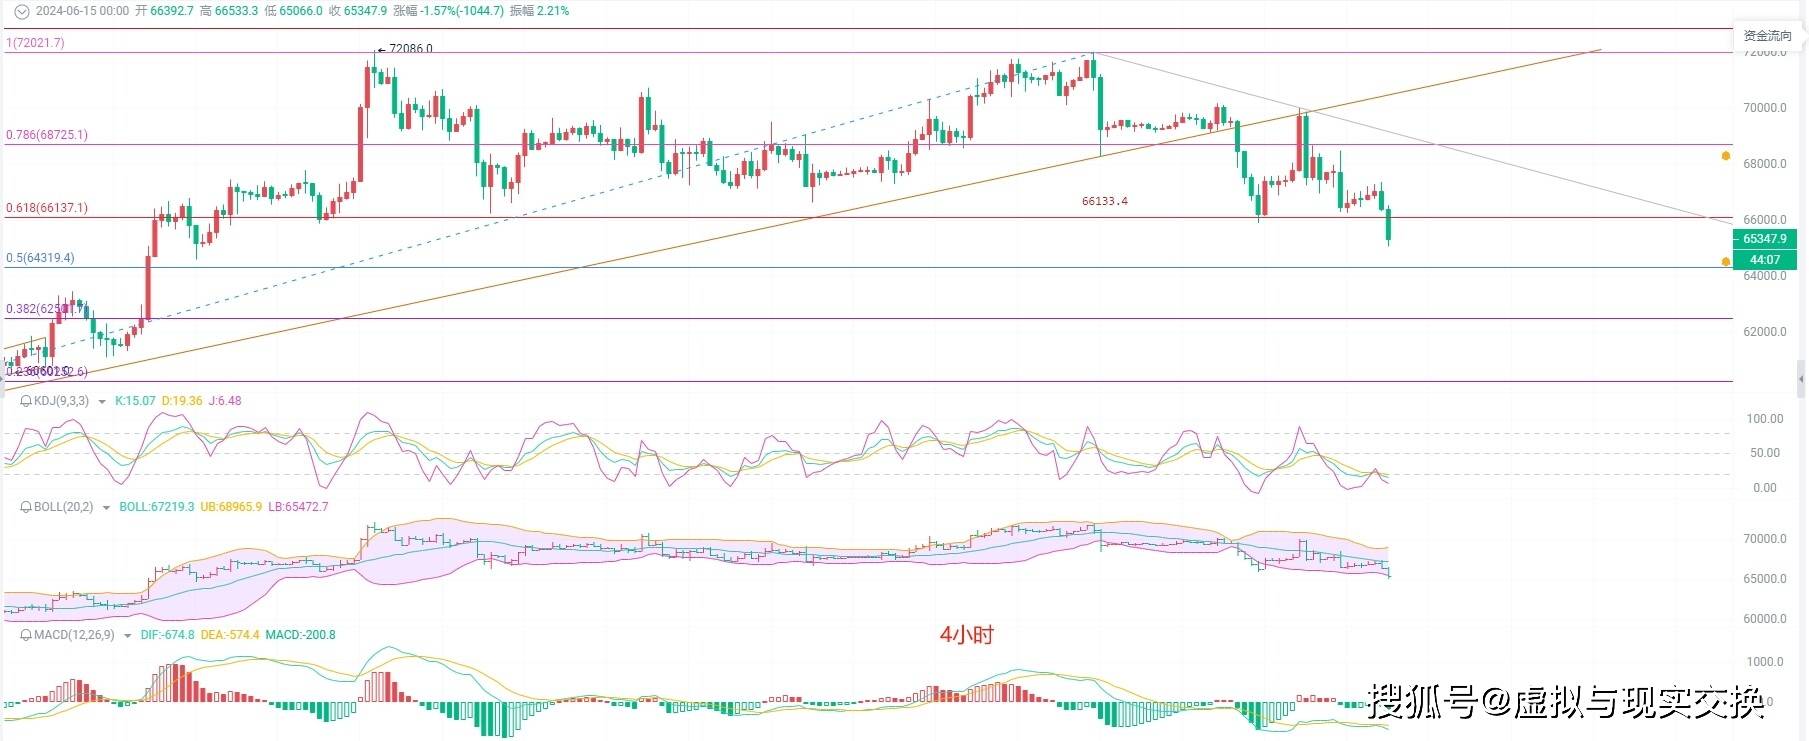Click the current price tag 65347.9
Screen dimensions: 1809x741
(1764, 239)
